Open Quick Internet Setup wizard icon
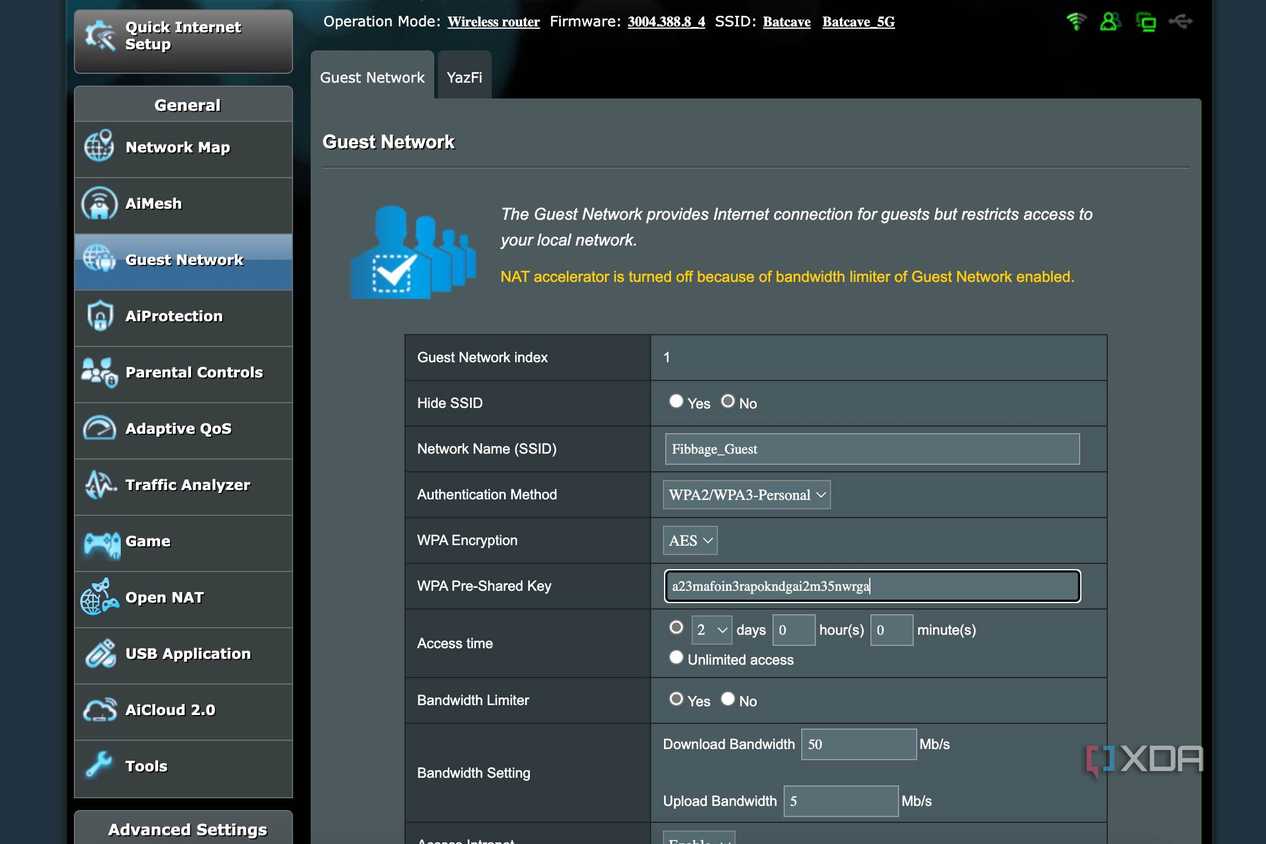 pyautogui.click(x=100, y=36)
